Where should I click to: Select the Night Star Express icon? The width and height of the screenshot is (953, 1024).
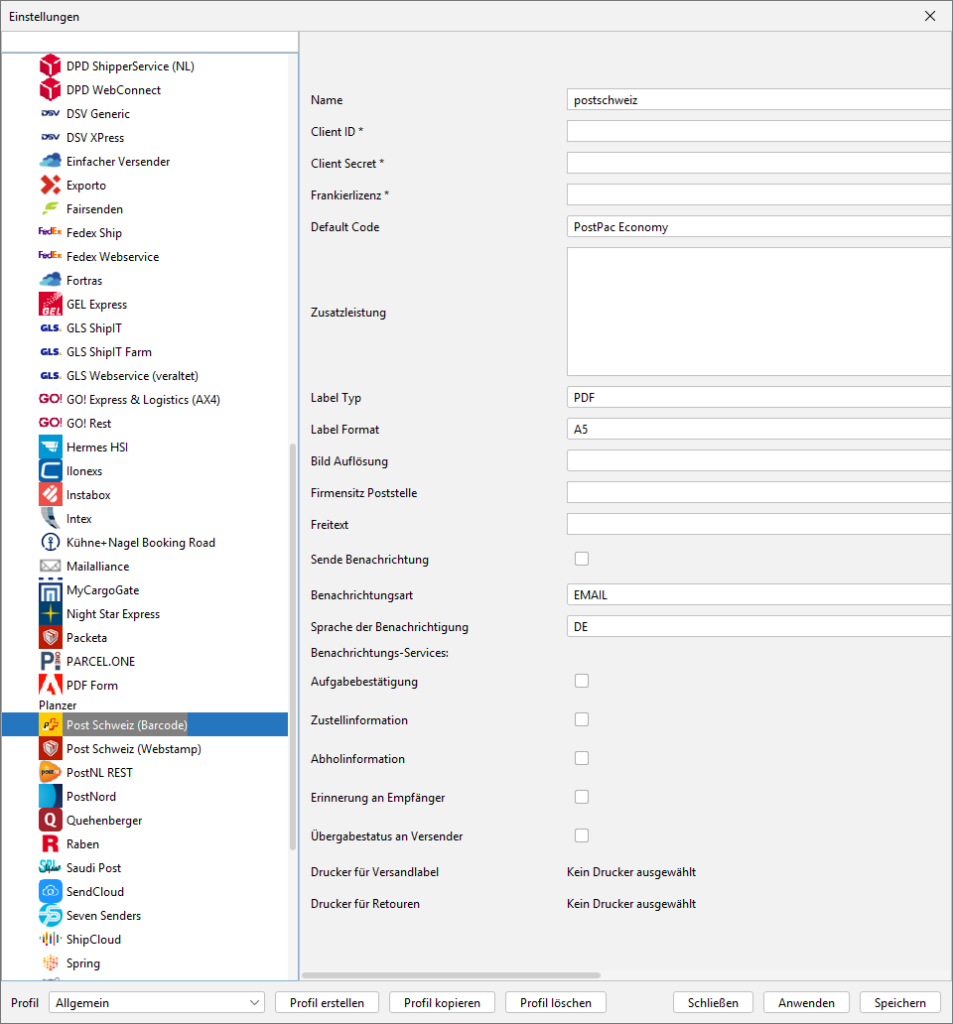click(x=50, y=614)
